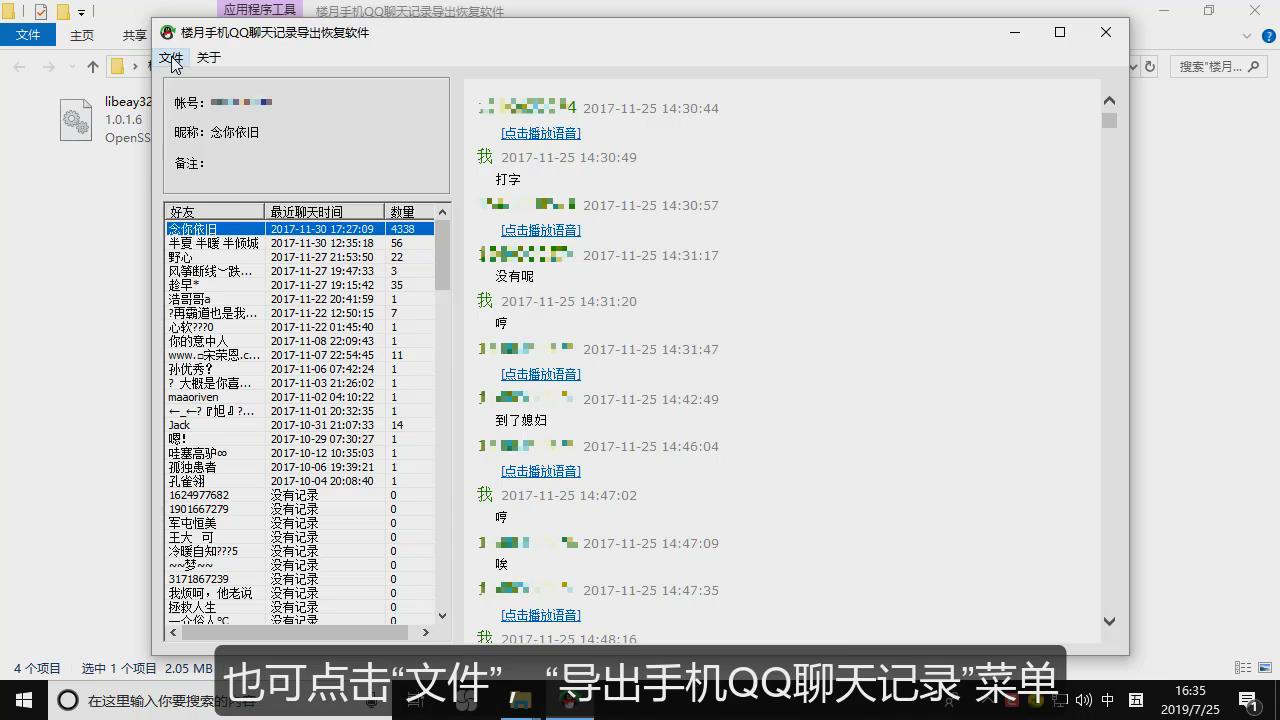Select friend 军屯恒美 row
1280x720 pixels.
(300, 523)
